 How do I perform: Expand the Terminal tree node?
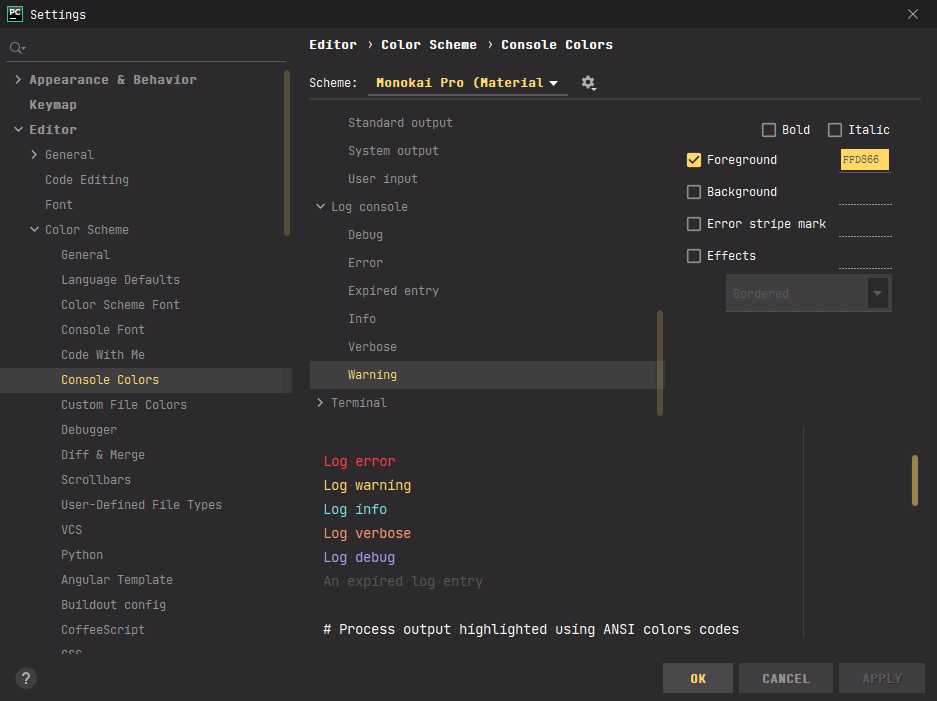[x=320, y=403]
